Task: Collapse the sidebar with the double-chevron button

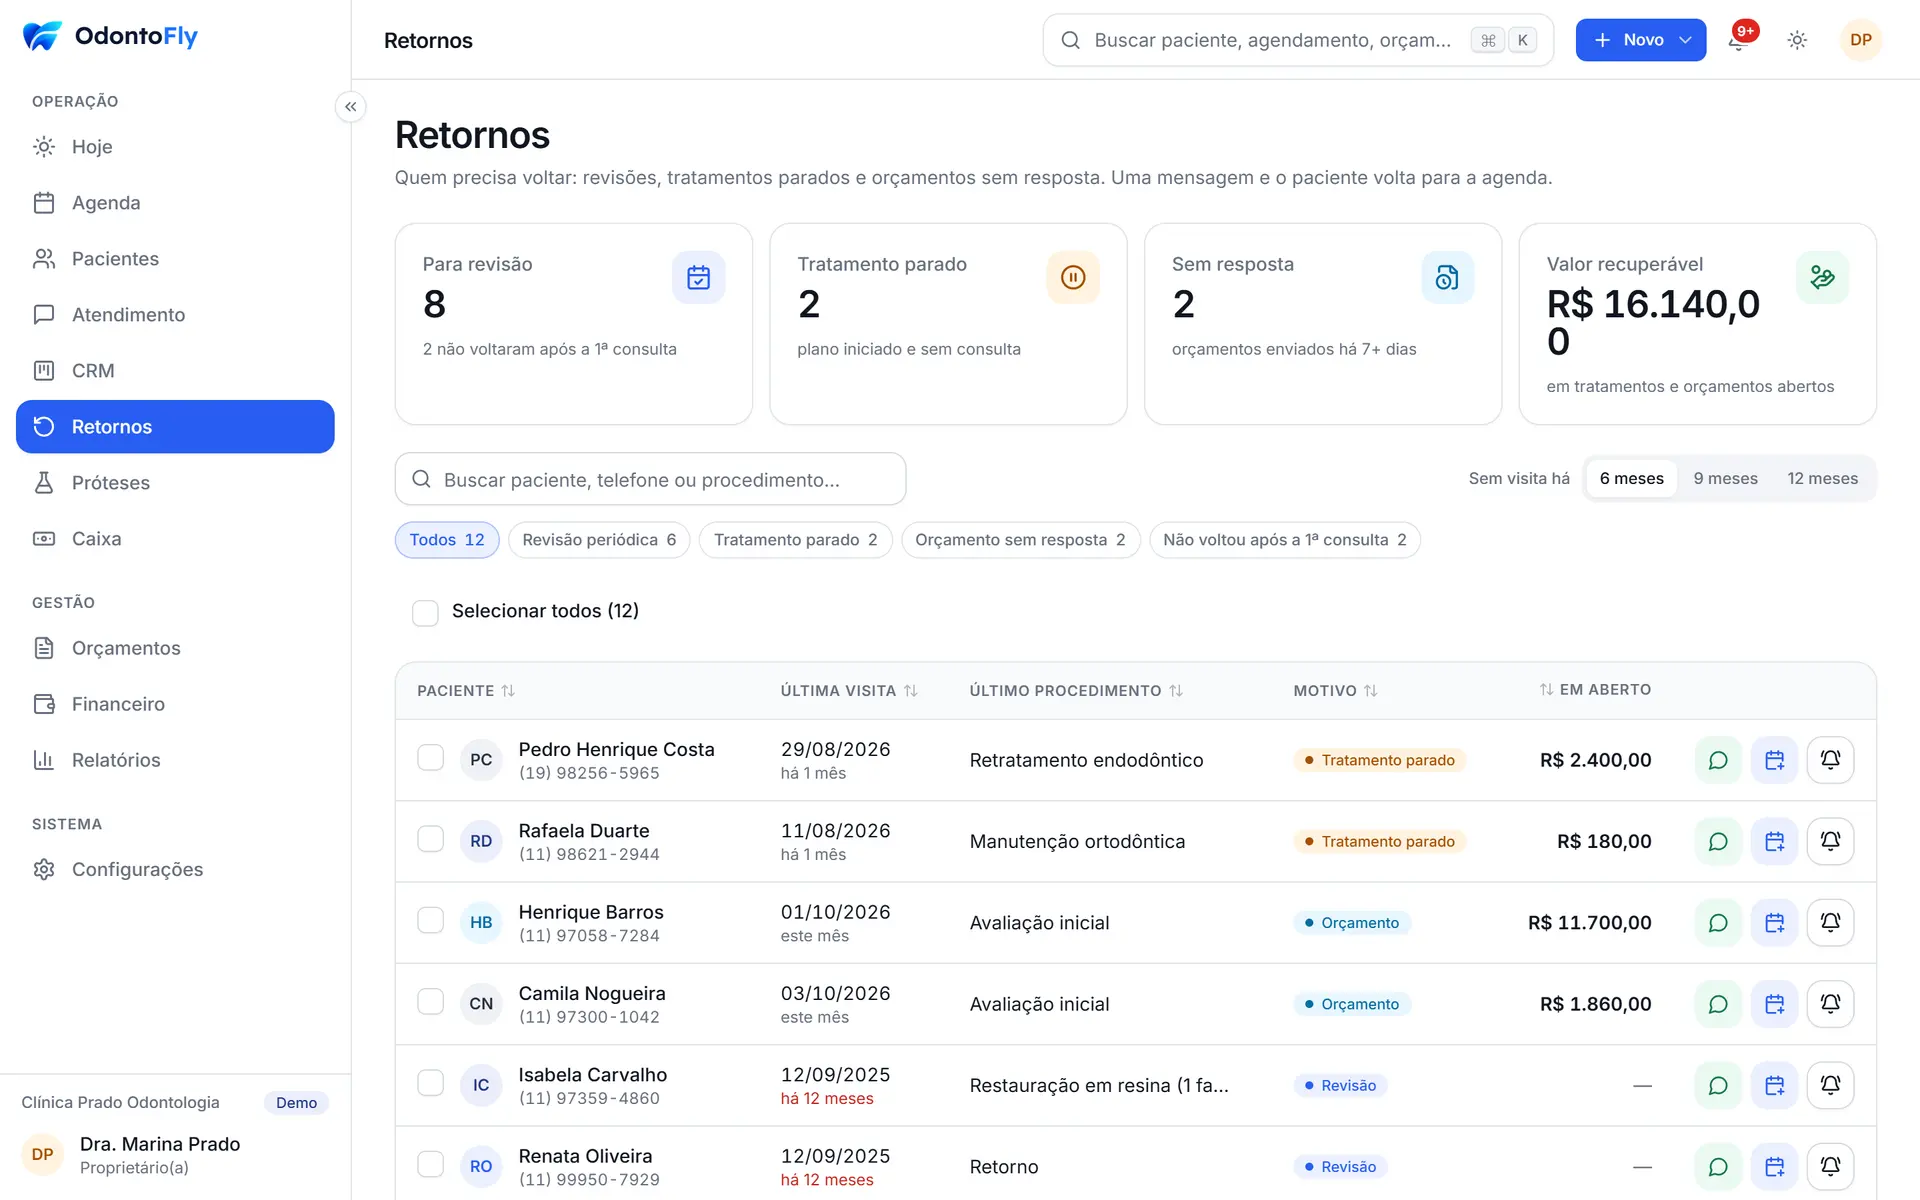Action: 350,107
